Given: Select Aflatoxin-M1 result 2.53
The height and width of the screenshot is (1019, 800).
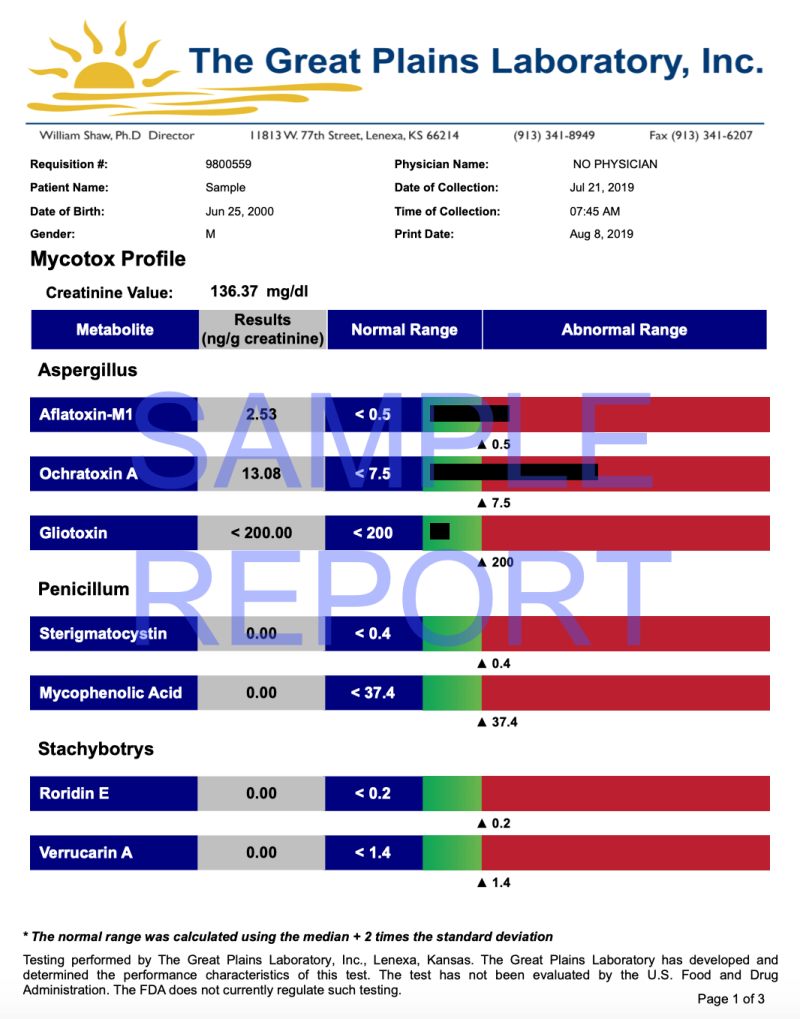Looking at the screenshot, I should click(261, 415).
